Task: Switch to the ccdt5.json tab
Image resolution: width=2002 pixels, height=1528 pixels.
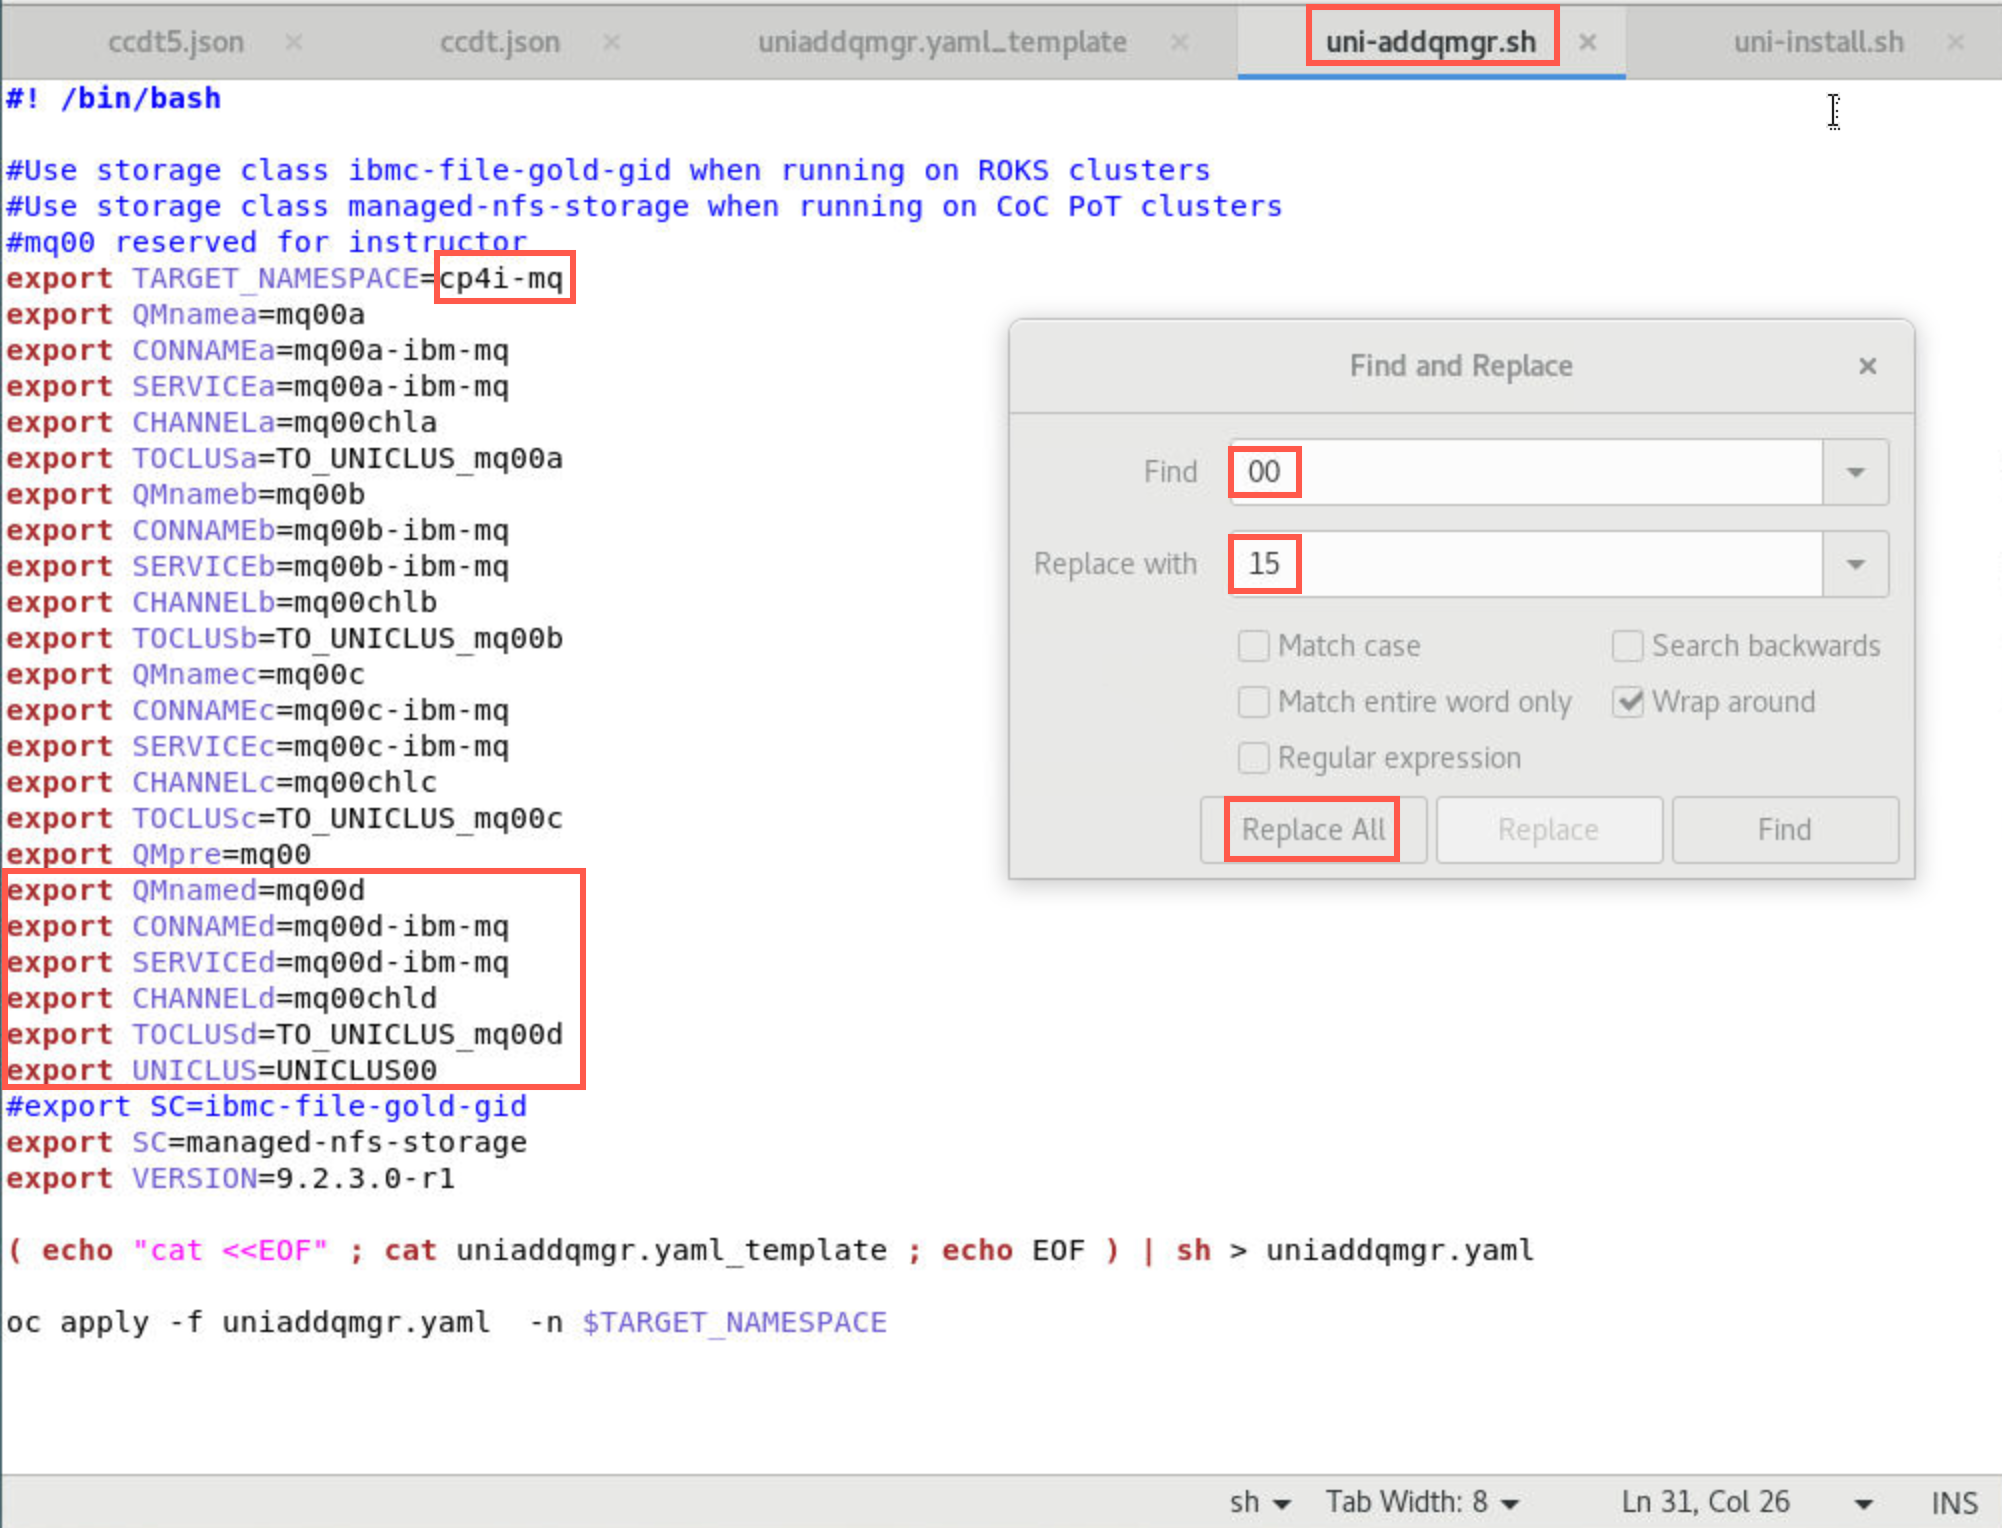Action: tap(176, 42)
